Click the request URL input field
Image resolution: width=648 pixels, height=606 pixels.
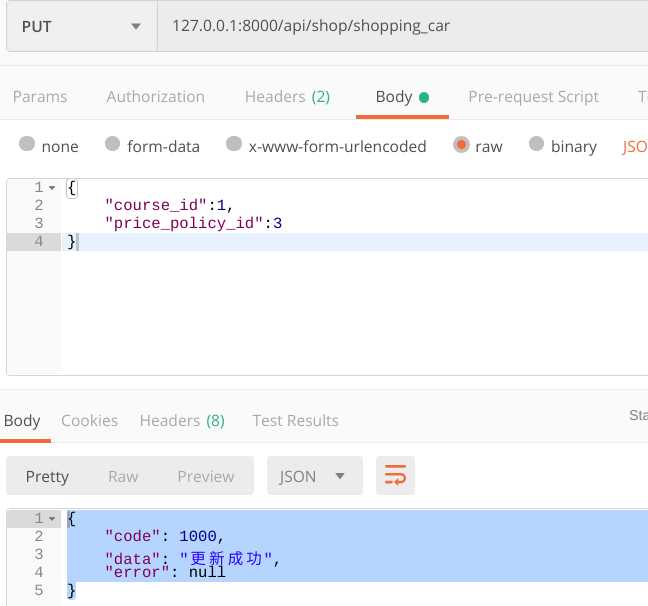(x=403, y=26)
